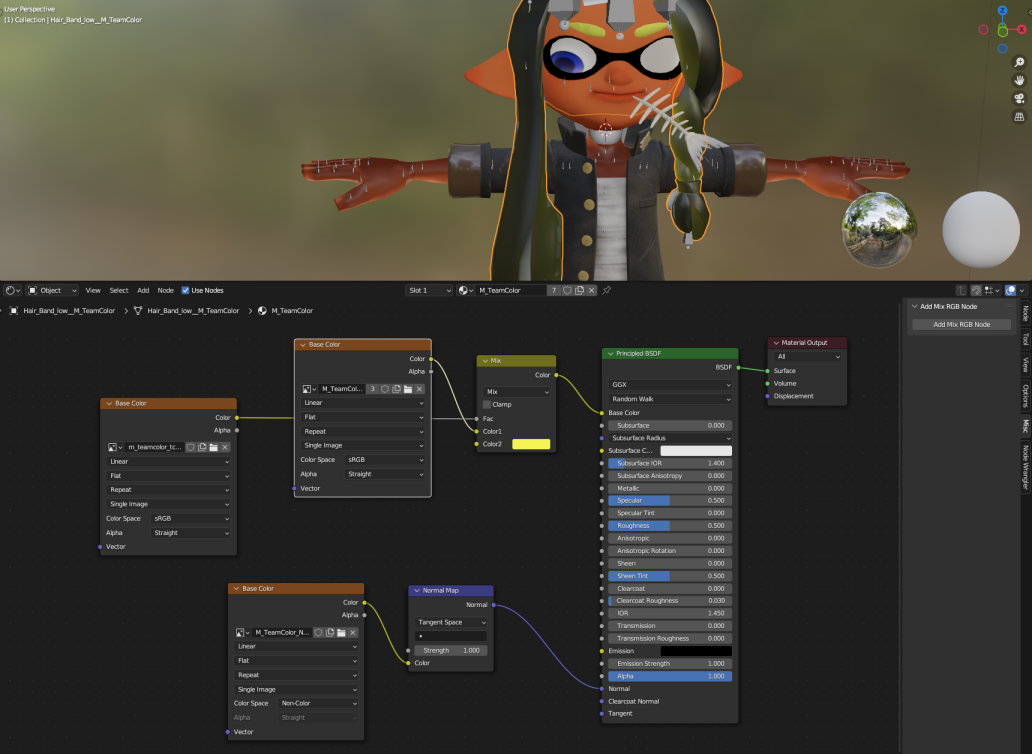1032x754 pixels.
Task: Click the pin node tree icon
Action: [607, 290]
